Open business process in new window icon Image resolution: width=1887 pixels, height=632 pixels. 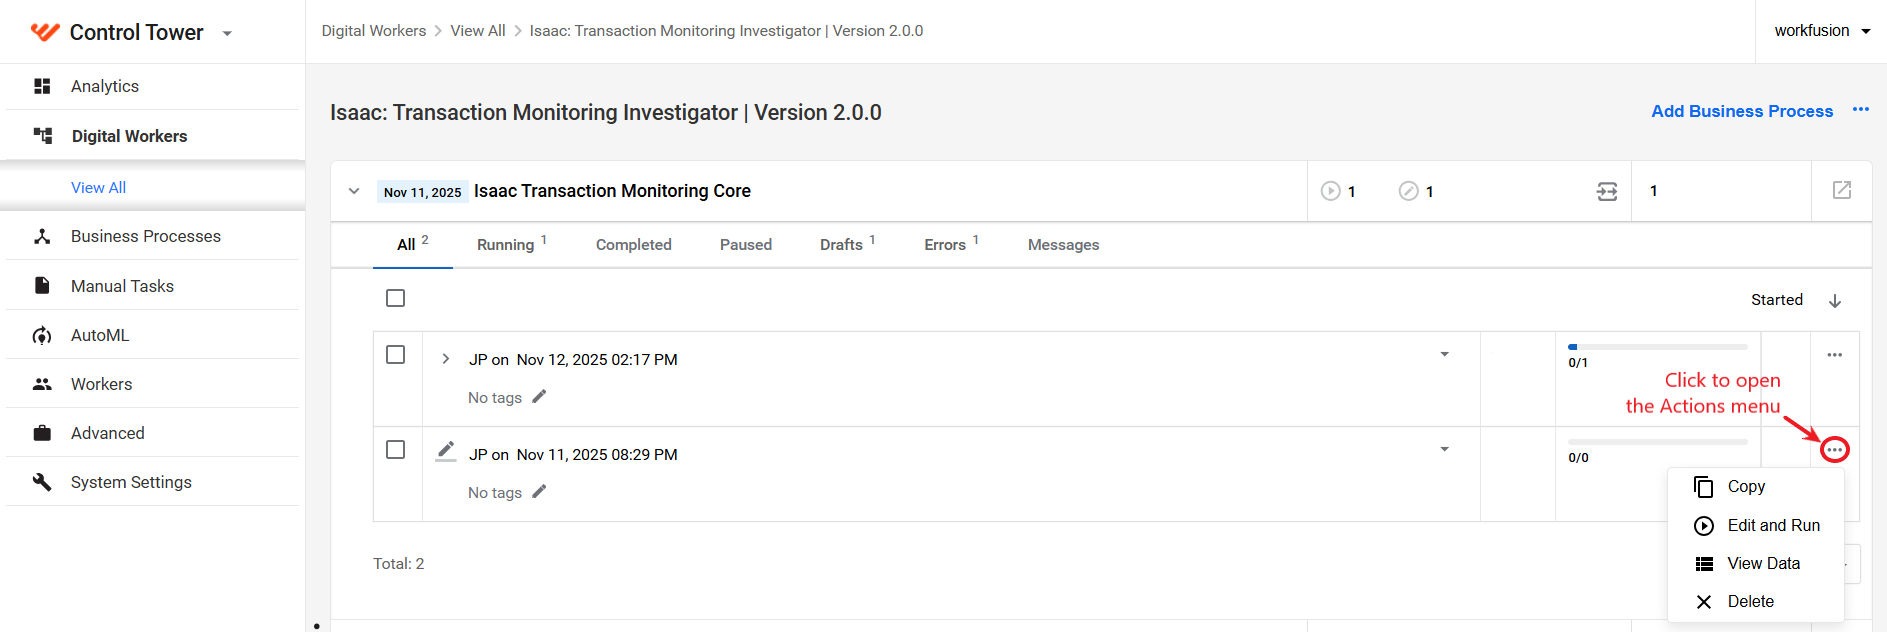pos(1842,190)
